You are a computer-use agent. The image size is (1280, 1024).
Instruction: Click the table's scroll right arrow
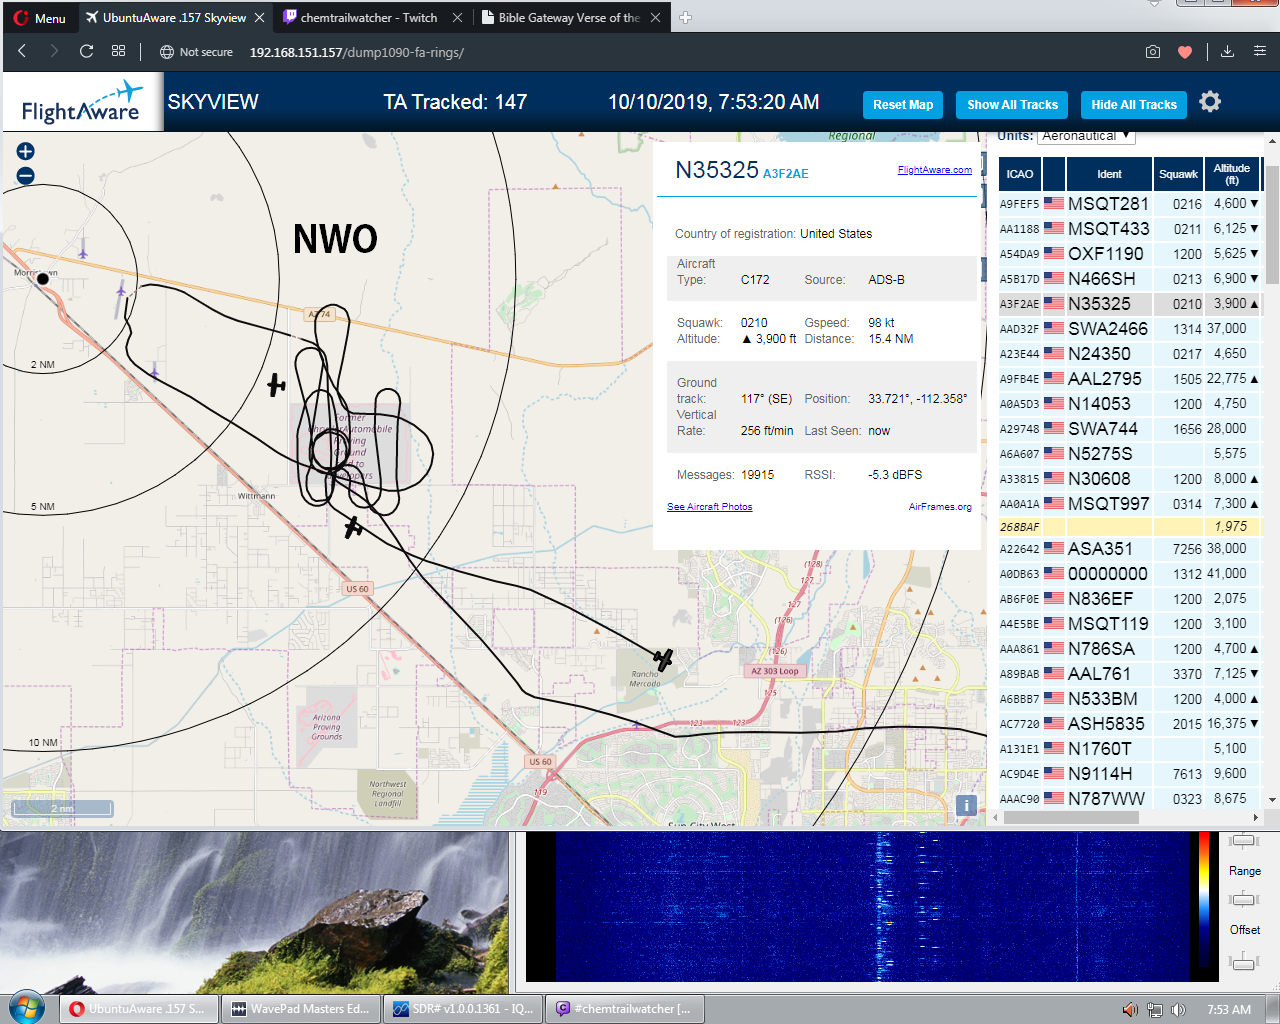(x=1256, y=817)
